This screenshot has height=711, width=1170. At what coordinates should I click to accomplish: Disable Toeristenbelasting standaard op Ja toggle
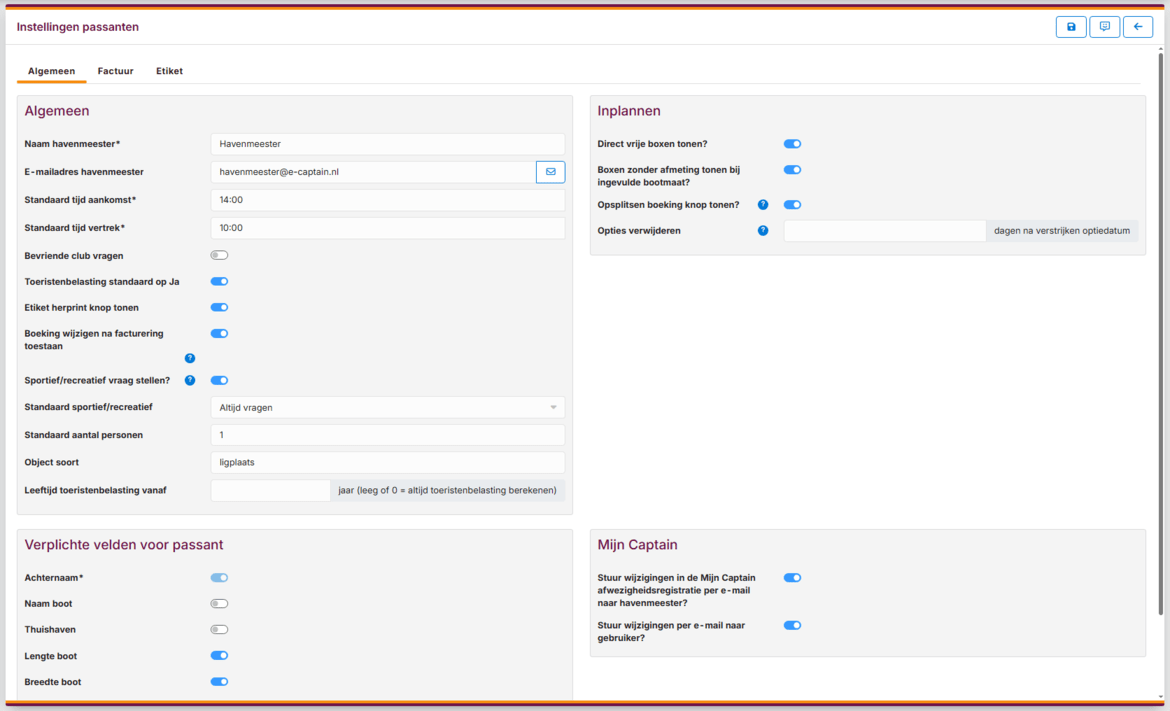[x=219, y=282]
